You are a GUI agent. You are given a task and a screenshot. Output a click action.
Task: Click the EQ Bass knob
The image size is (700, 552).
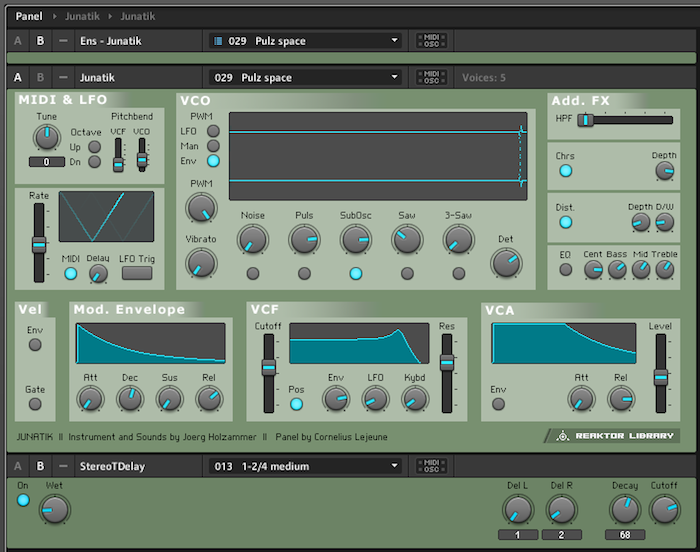pos(617,269)
